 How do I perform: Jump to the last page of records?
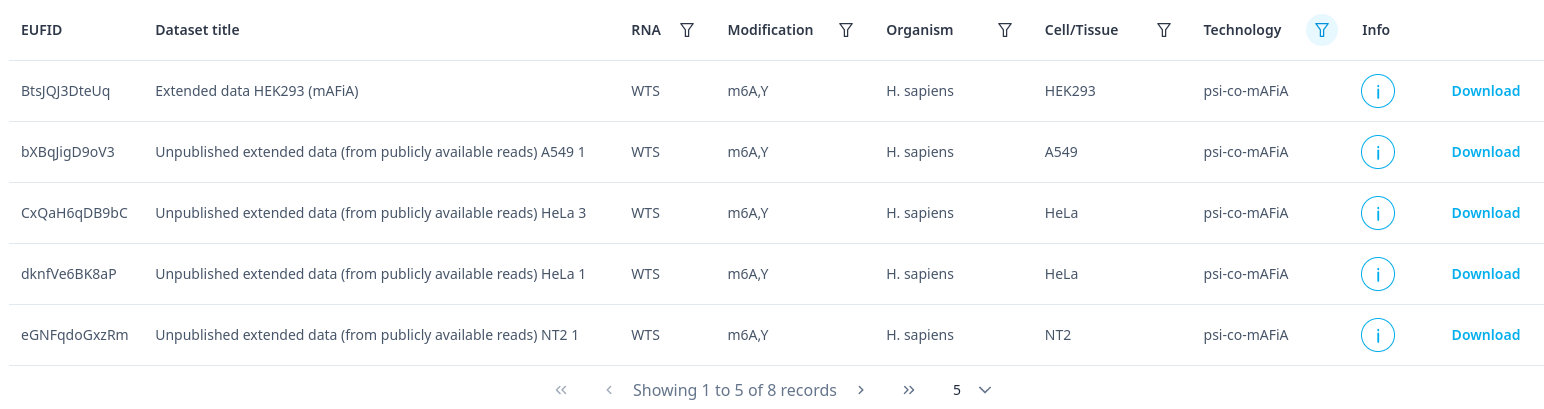909,390
